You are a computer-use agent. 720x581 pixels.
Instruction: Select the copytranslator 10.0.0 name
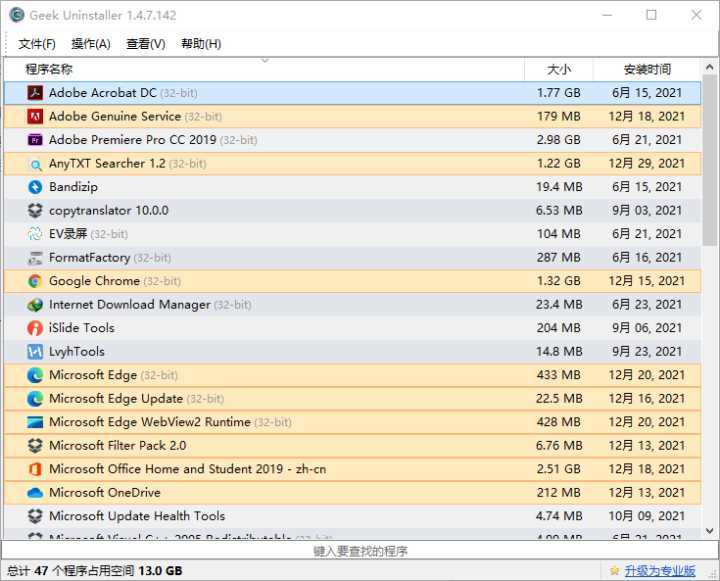(x=108, y=210)
